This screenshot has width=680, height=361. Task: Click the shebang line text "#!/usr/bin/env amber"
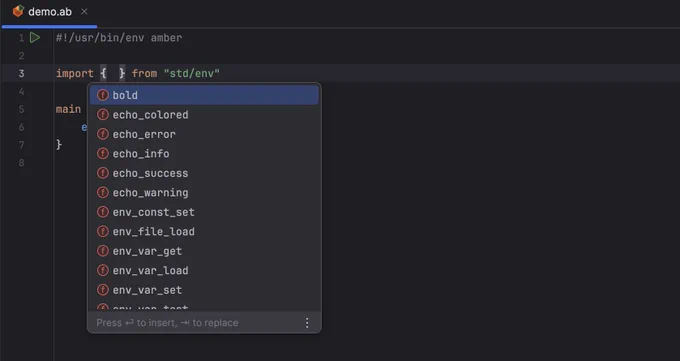coord(119,38)
